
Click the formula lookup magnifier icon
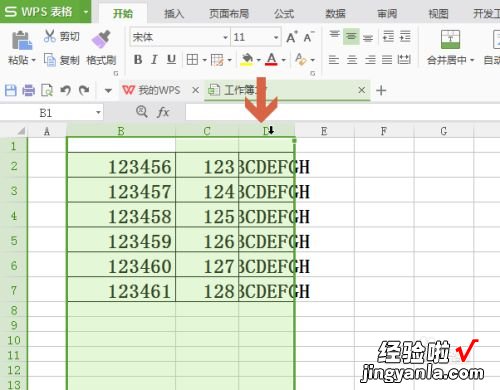pos(142,112)
